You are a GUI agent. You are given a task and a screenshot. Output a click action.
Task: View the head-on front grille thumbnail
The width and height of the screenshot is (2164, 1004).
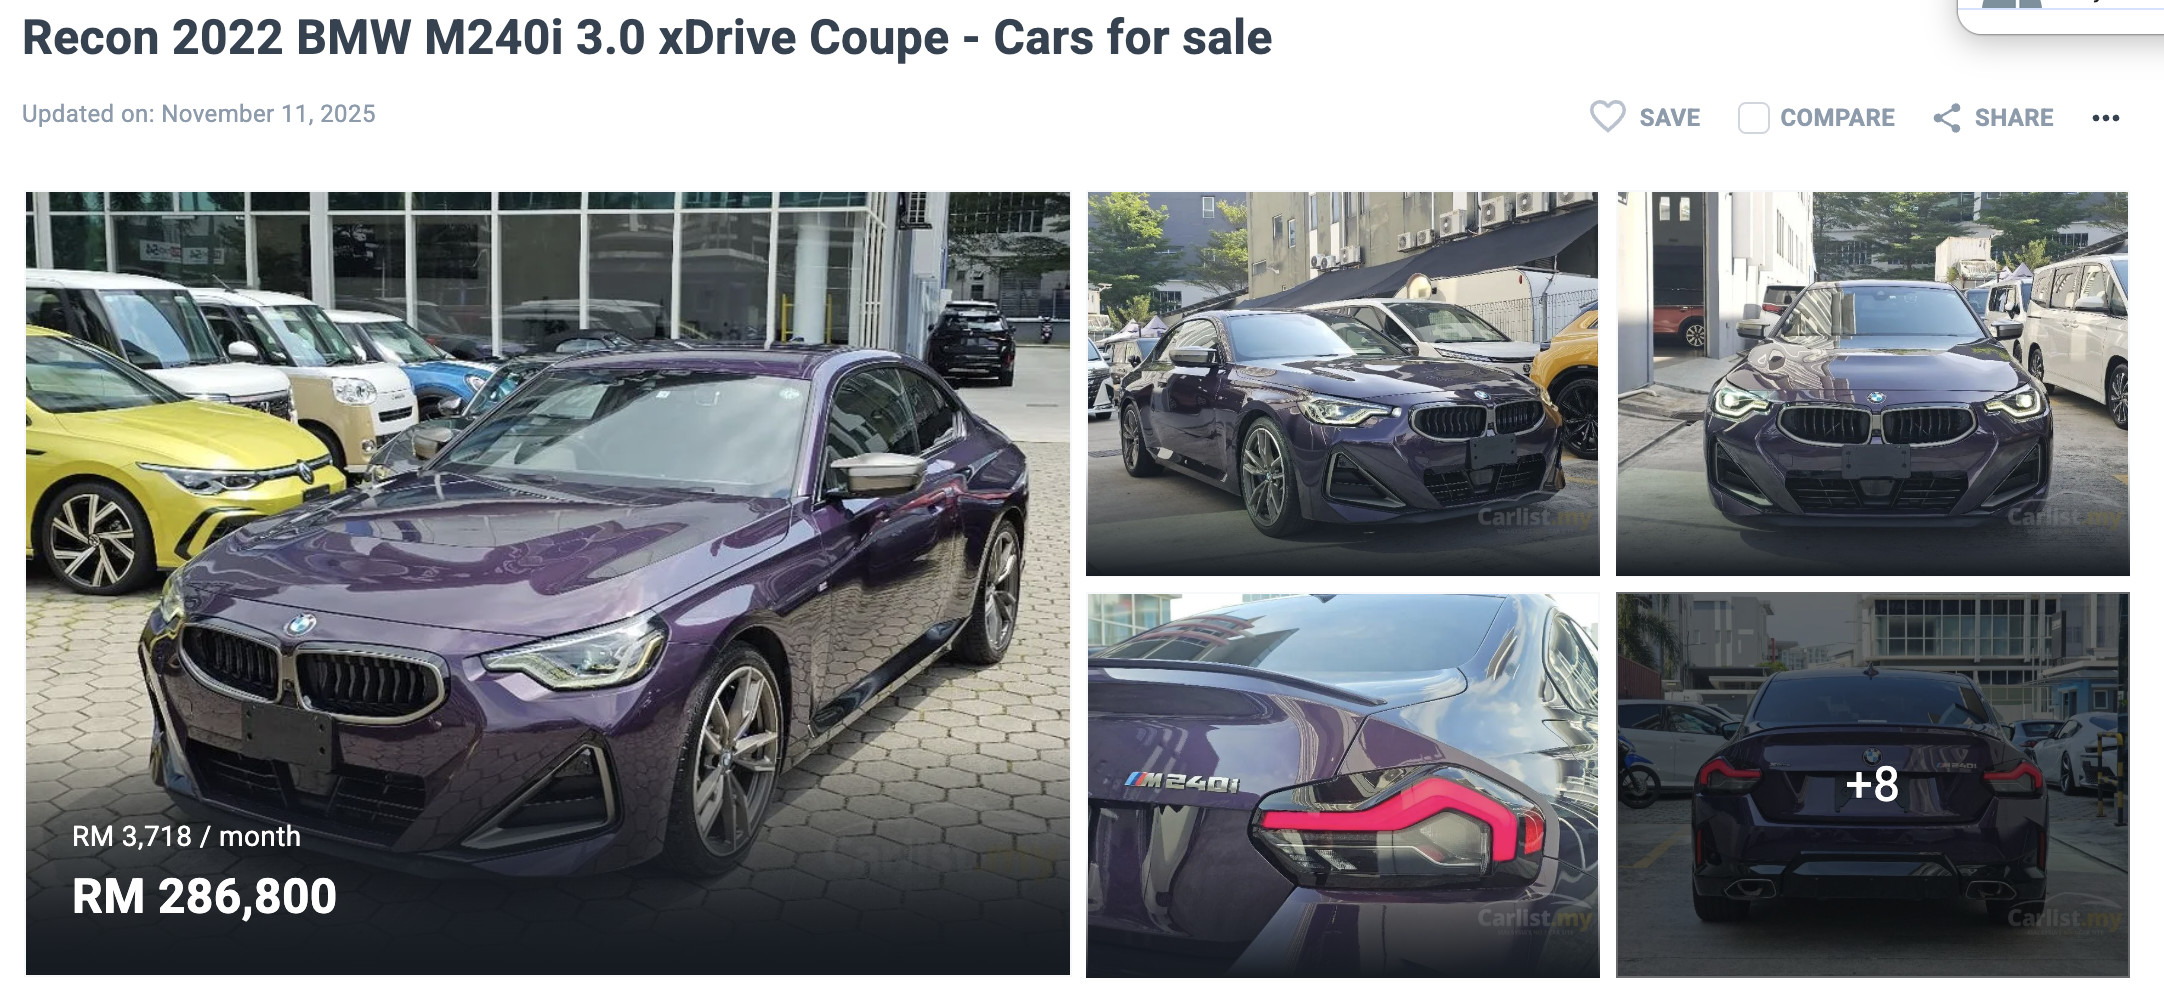click(x=1872, y=383)
